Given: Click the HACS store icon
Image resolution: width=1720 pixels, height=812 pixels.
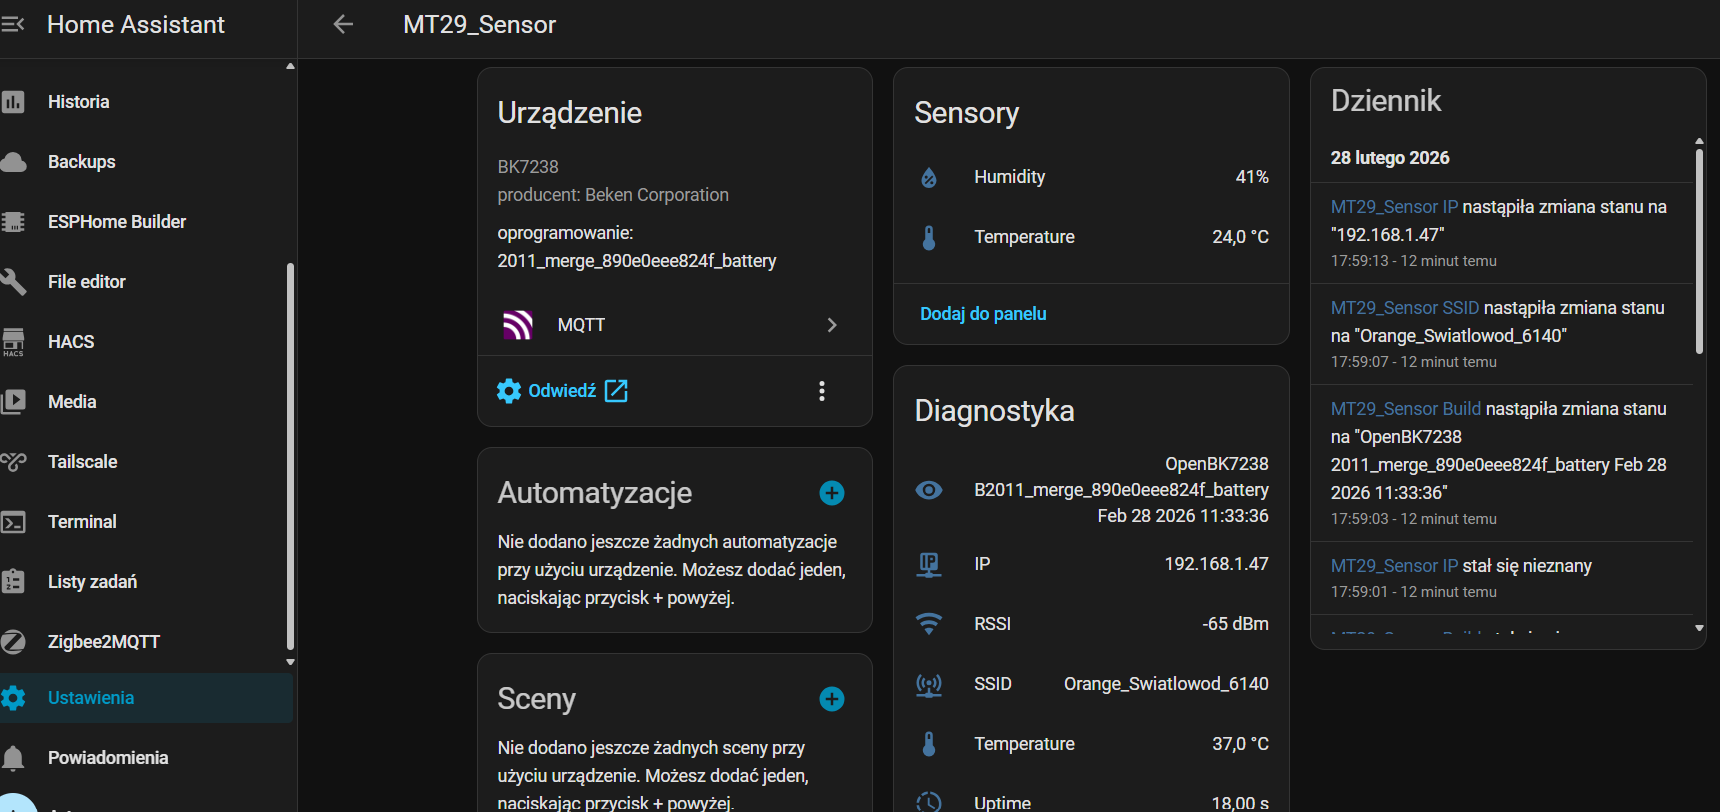Looking at the screenshot, I should (x=13, y=342).
